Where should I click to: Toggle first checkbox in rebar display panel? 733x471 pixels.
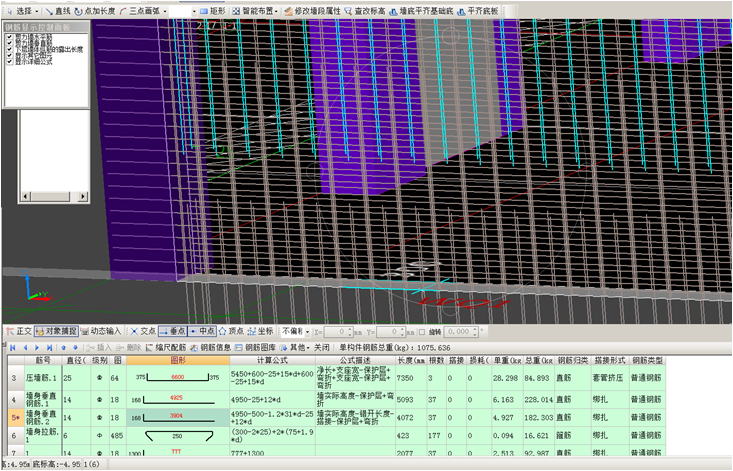[x=10, y=37]
